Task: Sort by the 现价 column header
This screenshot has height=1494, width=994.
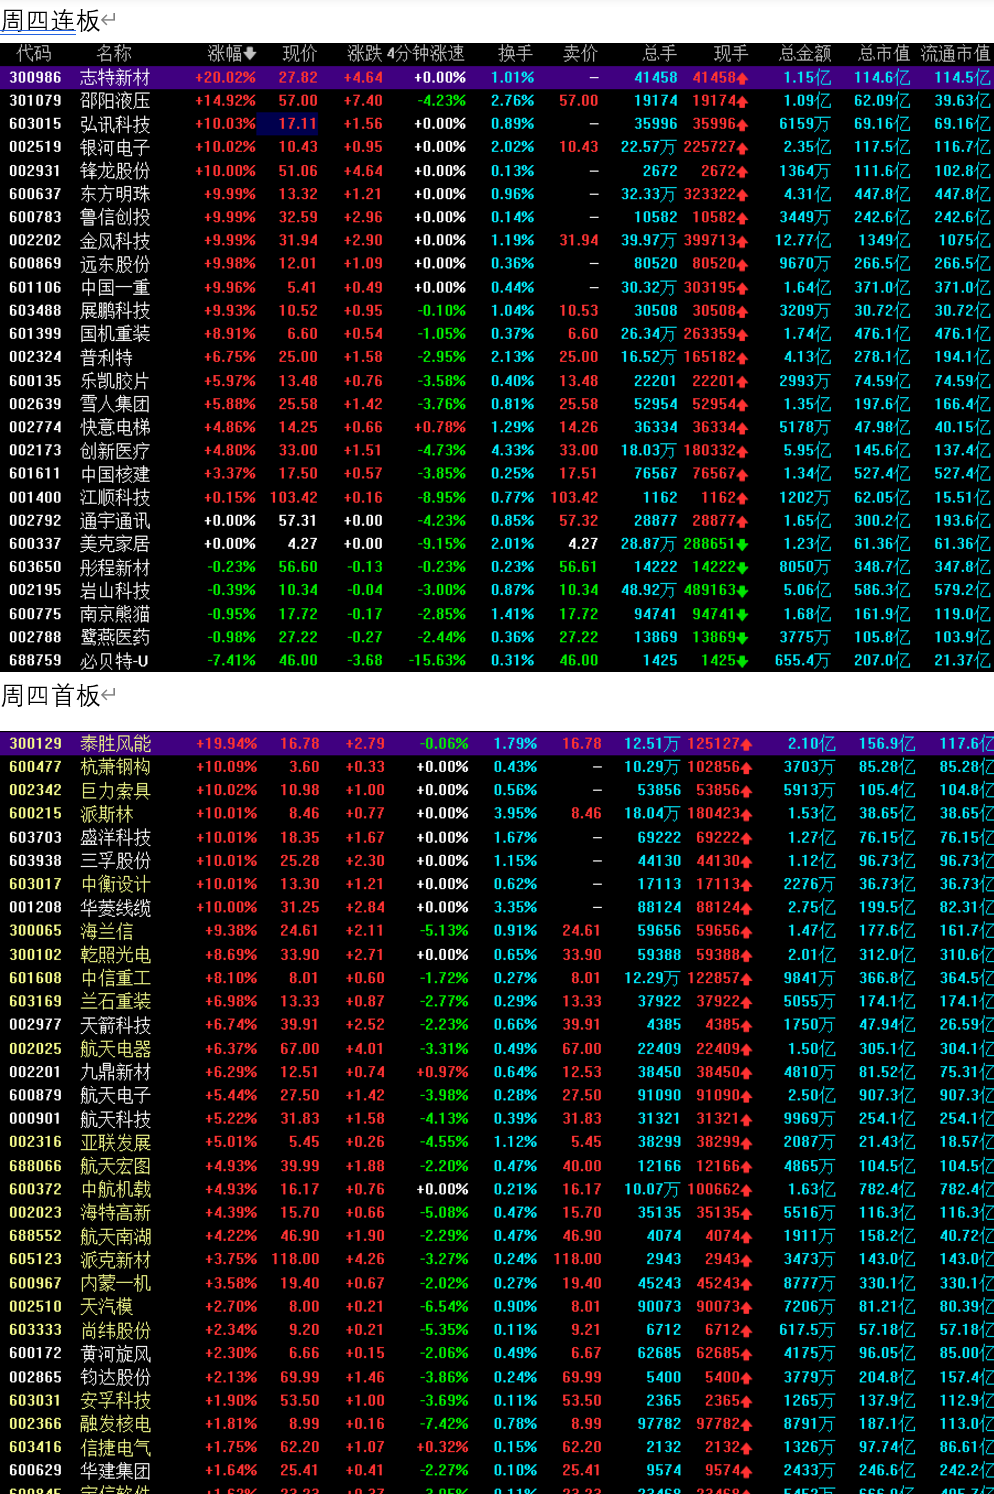Action: 299,54
